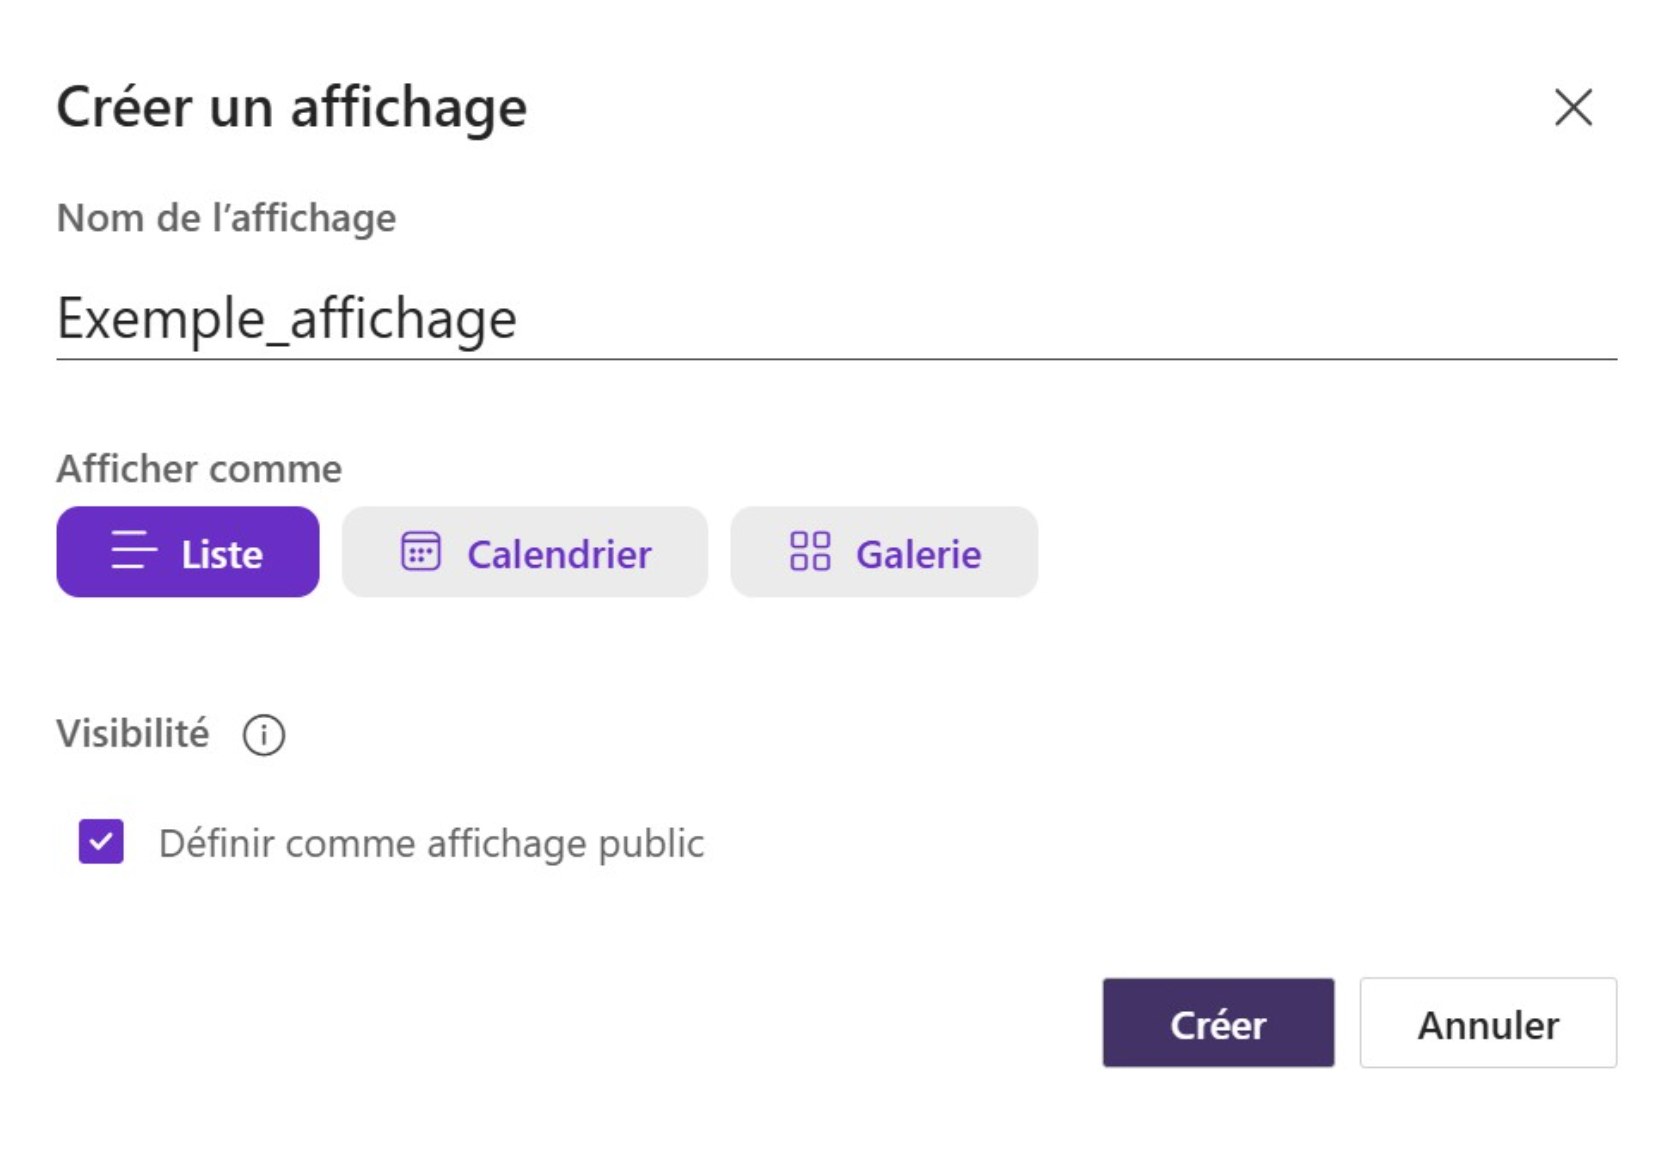
Task: Click the Créer un affichage title
Action: 291,108
